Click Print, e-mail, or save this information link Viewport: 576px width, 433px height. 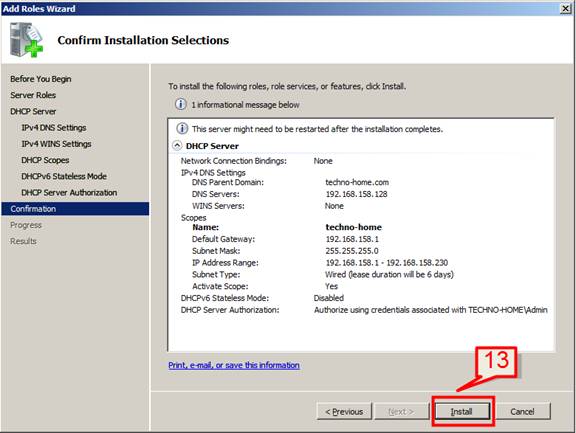(234, 365)
